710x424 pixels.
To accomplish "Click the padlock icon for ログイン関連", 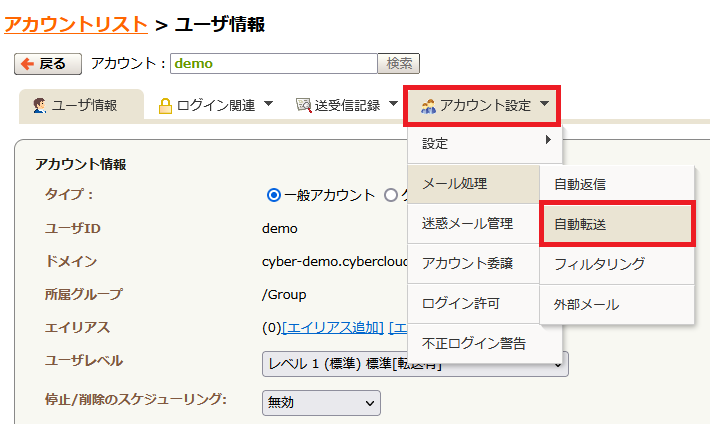I will coord(166,105).
